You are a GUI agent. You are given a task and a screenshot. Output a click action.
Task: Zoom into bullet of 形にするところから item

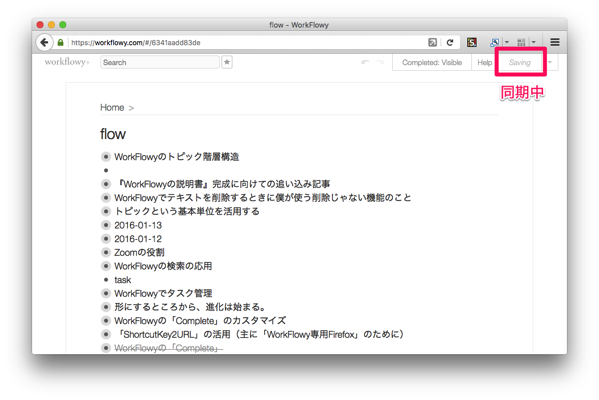[106, 307]
